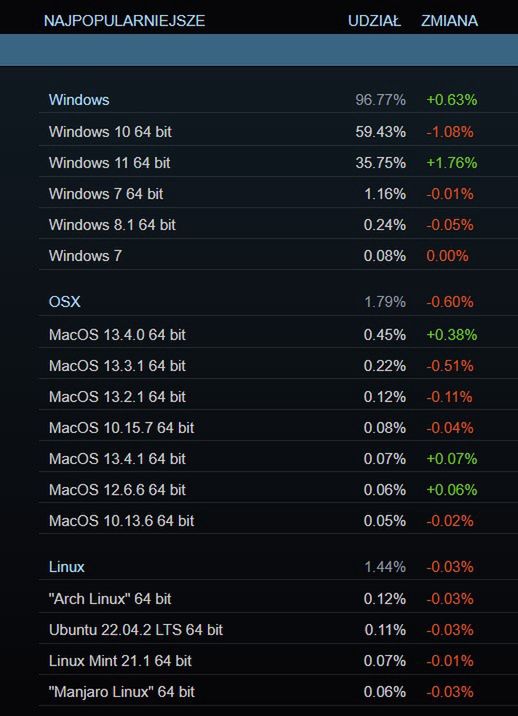The image size is (518, 716).
Task: Select the MacOS 10.15.7 64 bit row
Action: [x=278, y=428]
